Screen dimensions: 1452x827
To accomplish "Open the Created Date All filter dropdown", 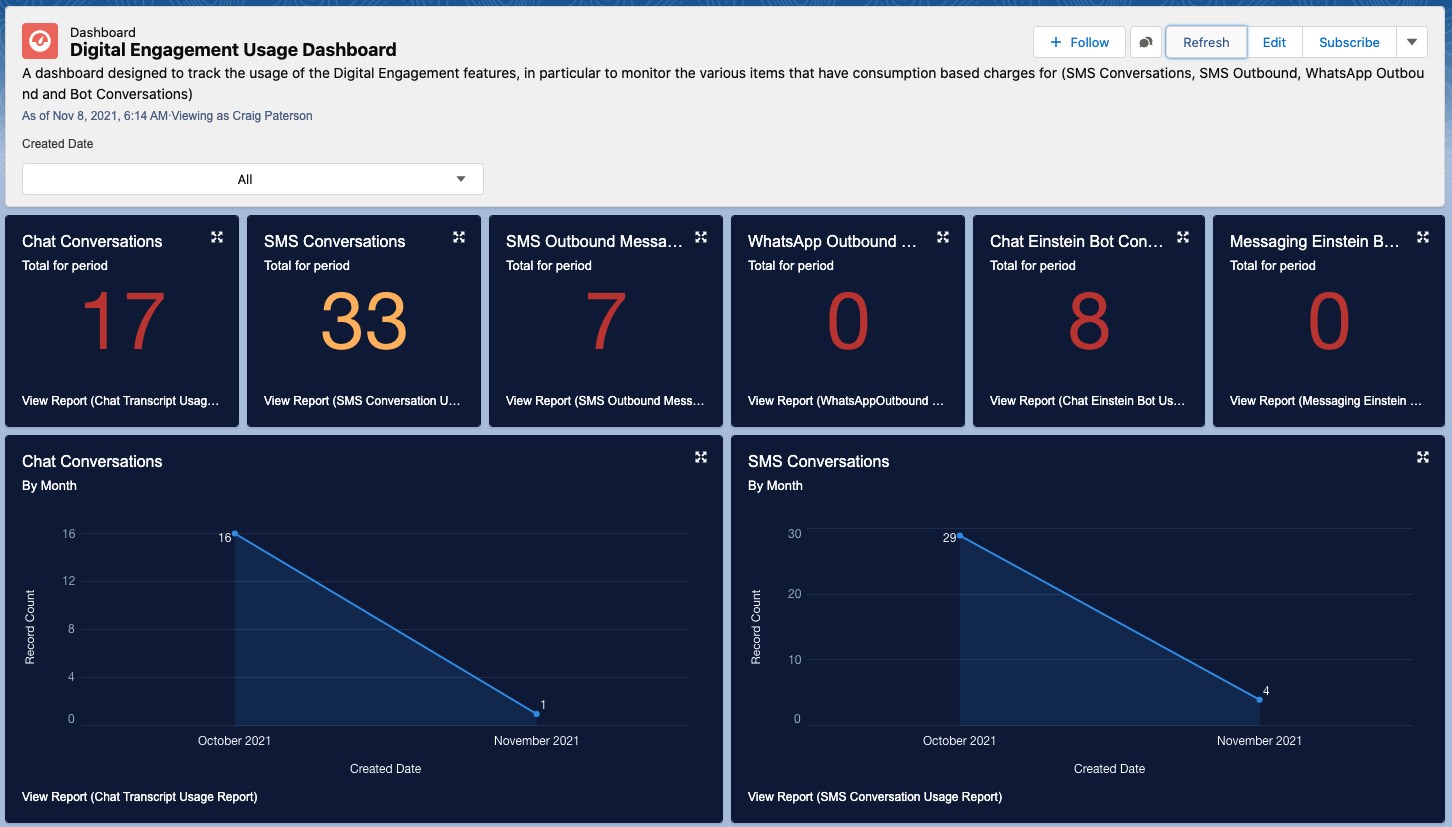I will tap(252, 178).
